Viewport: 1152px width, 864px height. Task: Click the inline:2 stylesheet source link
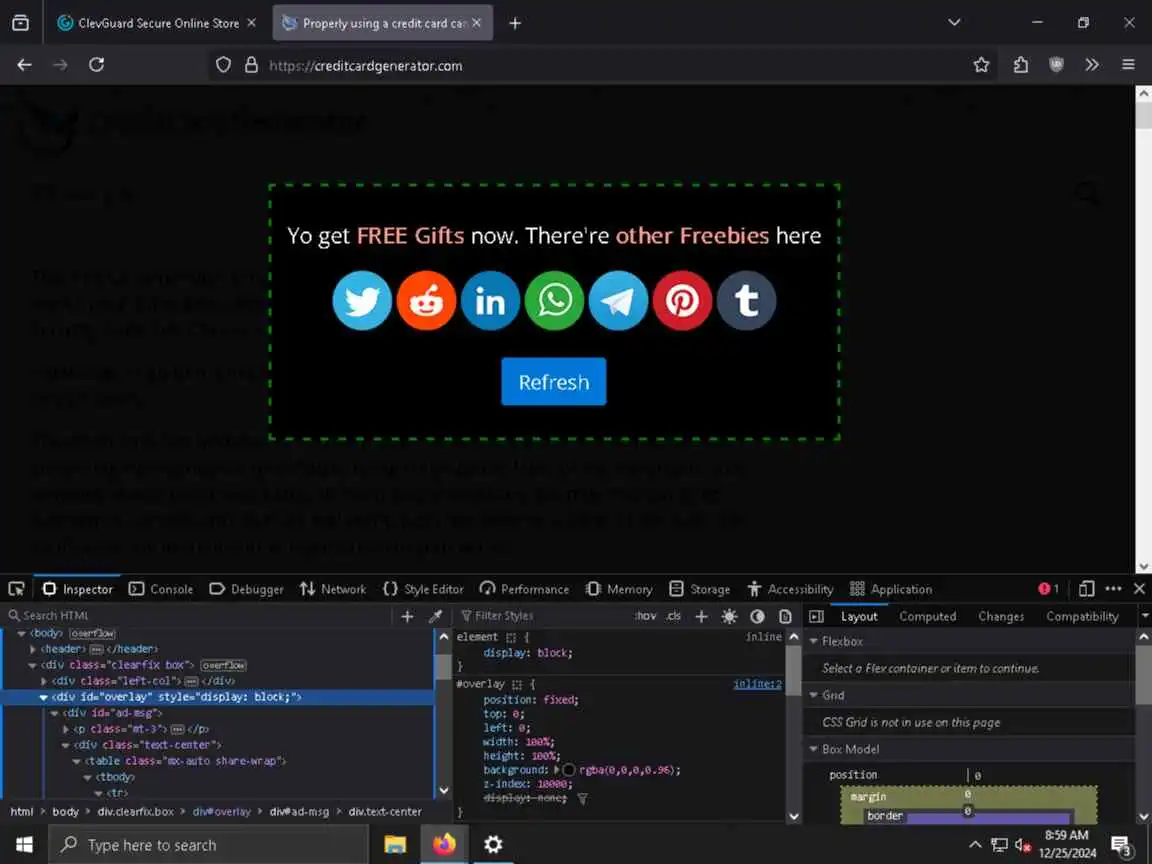pyautogui.click(x=757, y=684)
